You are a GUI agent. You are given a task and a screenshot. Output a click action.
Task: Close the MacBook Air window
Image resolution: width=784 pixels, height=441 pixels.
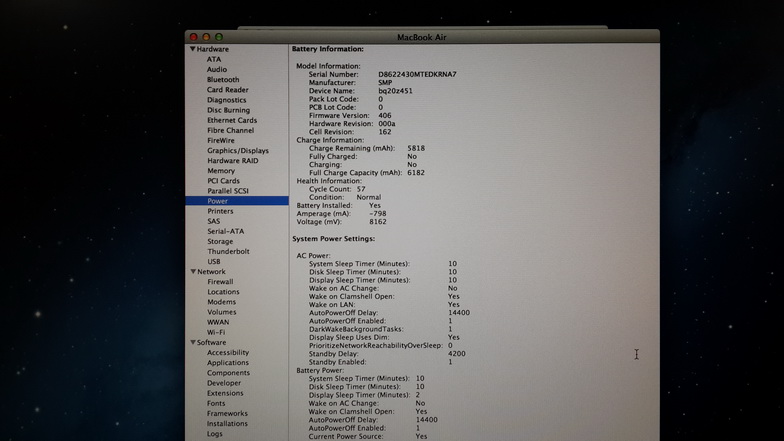pos(194,37)
